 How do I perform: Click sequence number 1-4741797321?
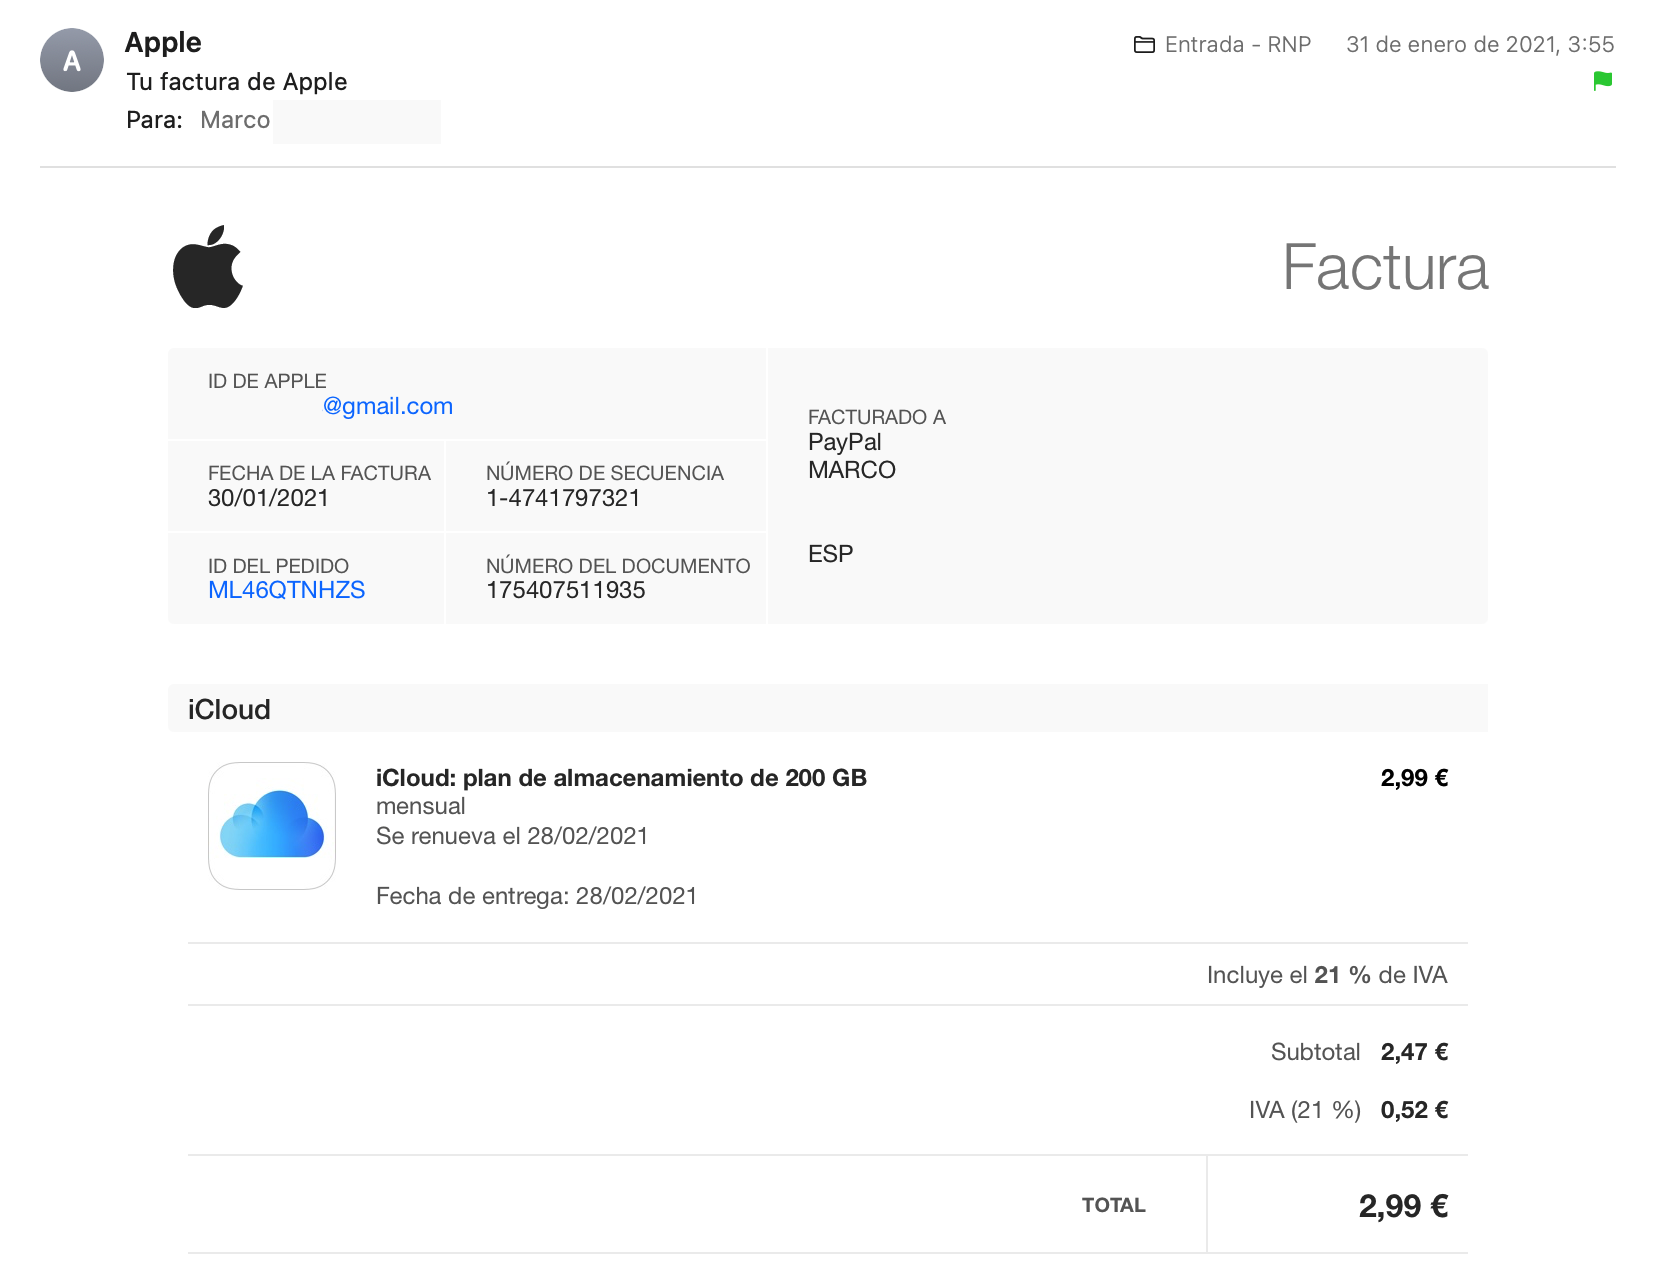coord(563,498)
